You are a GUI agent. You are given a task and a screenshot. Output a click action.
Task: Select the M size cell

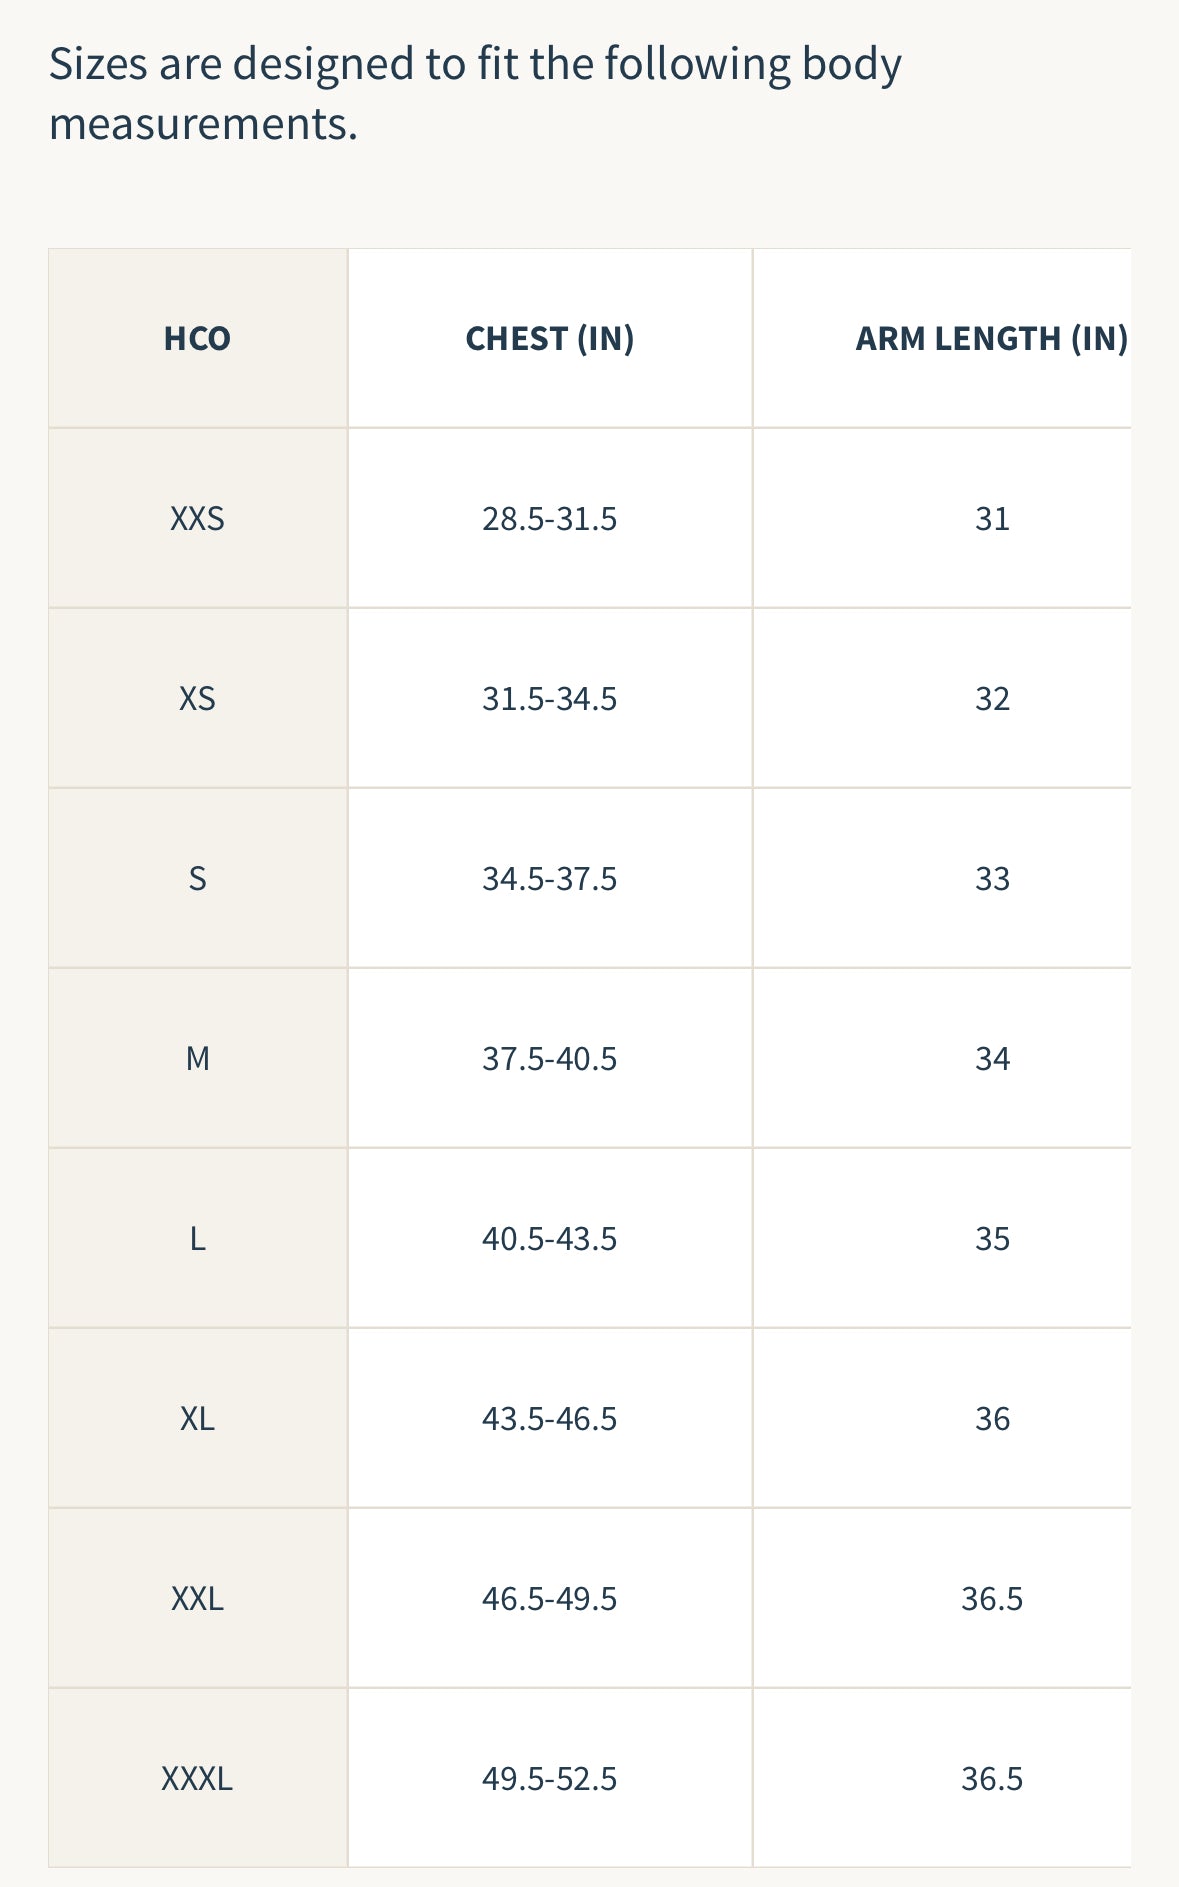197,1059
